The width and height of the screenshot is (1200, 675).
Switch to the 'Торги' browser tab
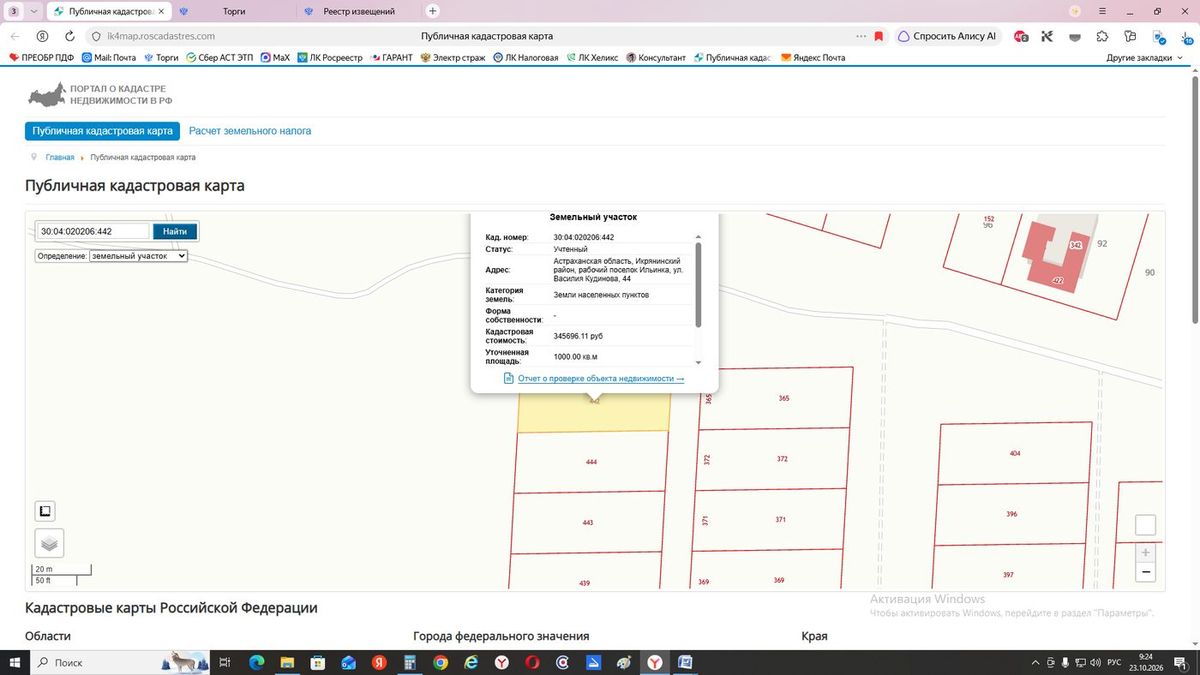tap(234, 11)
